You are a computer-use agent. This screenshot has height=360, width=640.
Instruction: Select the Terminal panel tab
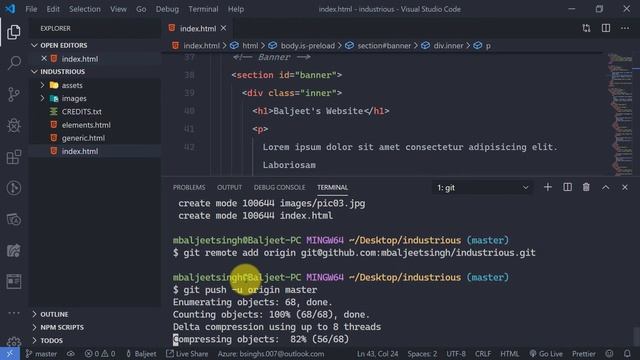[x=332, y=187]
